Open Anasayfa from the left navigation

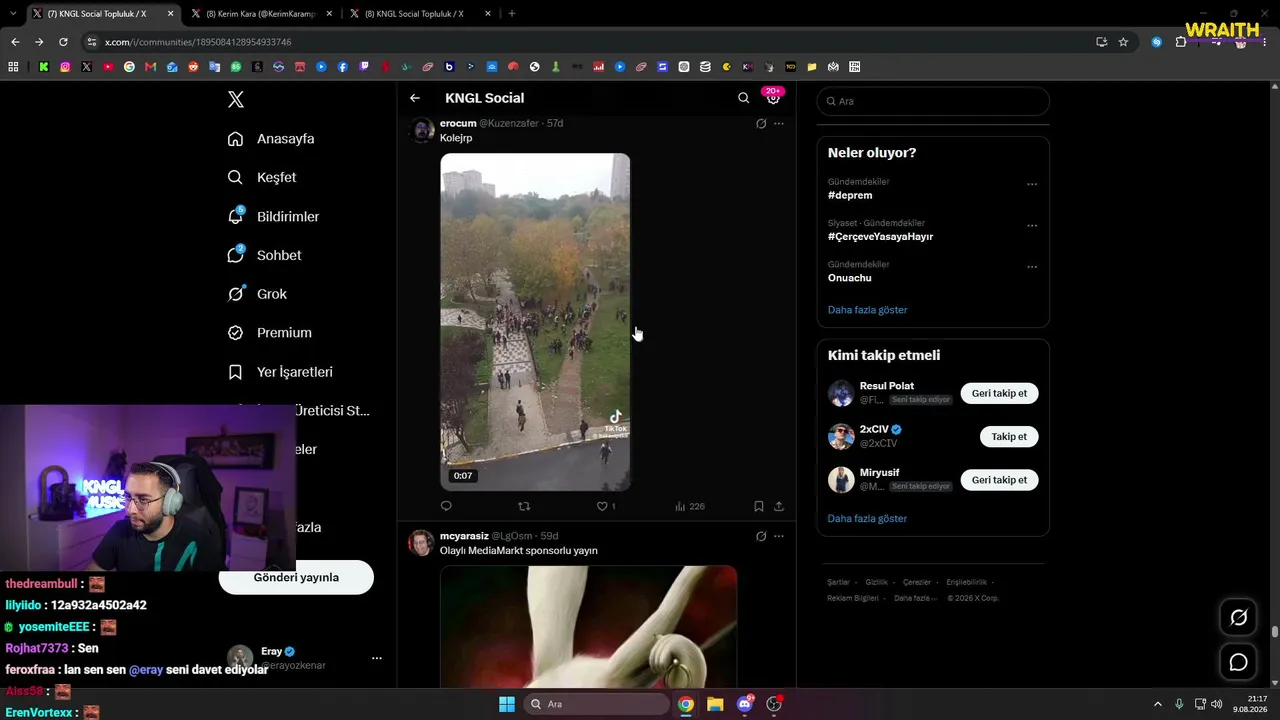pos(271,139)
